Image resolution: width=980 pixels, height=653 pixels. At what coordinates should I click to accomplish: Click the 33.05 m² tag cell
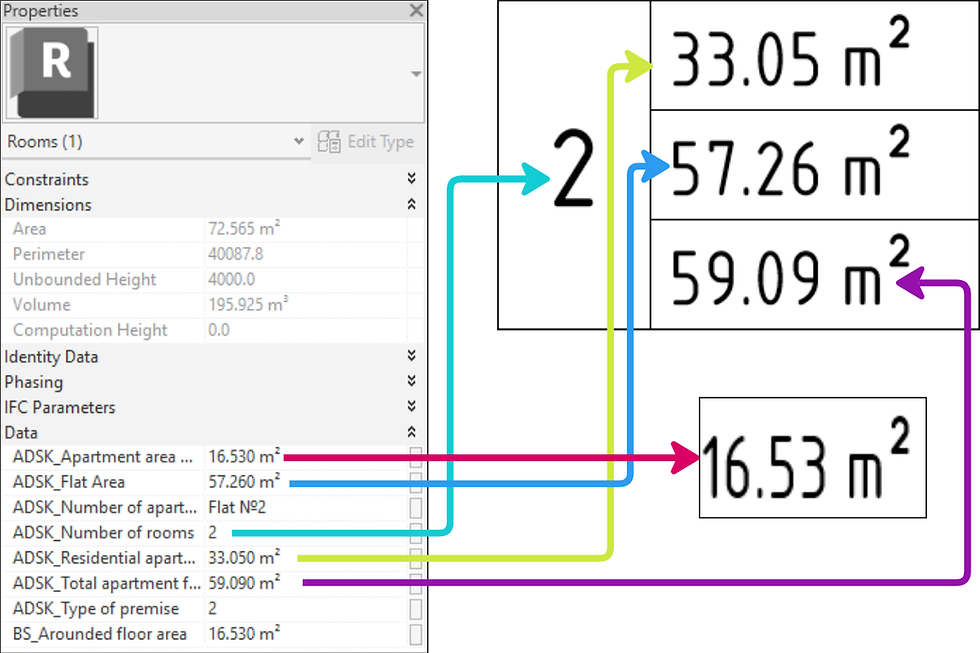coord(814,56)
